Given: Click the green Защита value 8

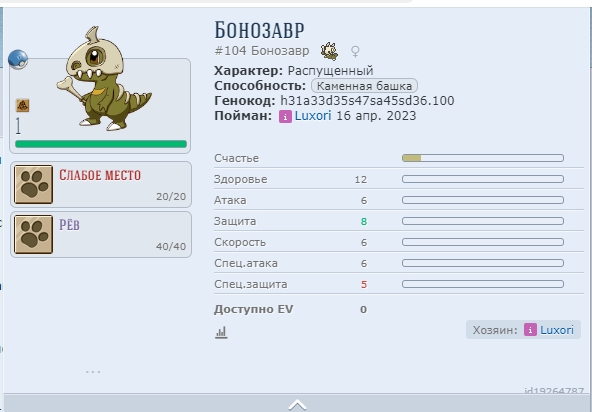Looking at the screenshot, I should coord(364,221).
